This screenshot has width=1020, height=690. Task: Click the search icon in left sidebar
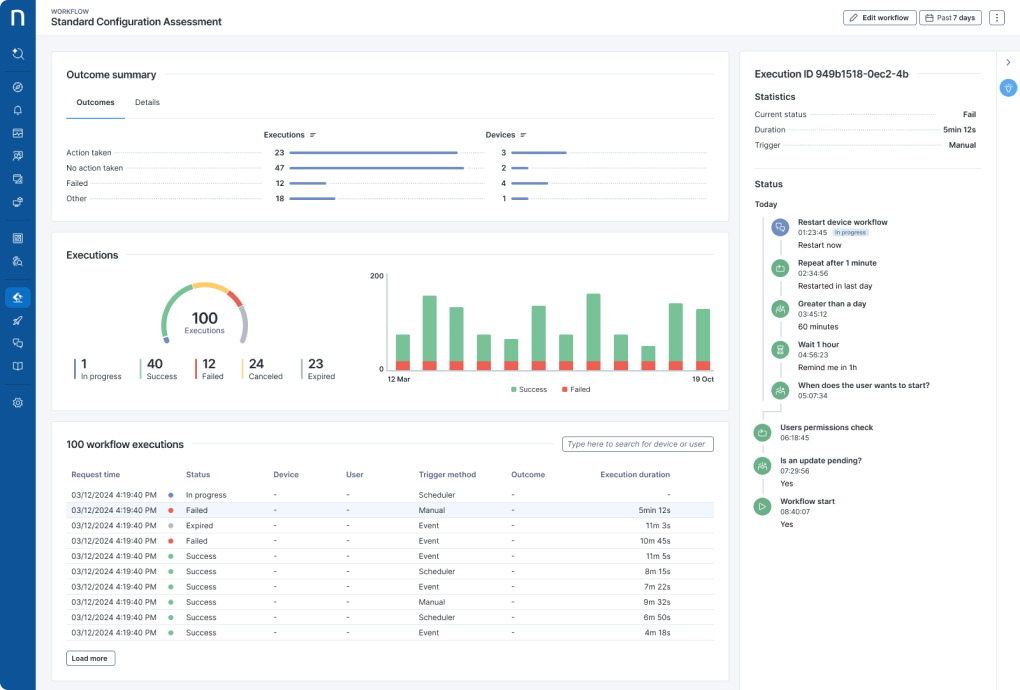[17, 54]
